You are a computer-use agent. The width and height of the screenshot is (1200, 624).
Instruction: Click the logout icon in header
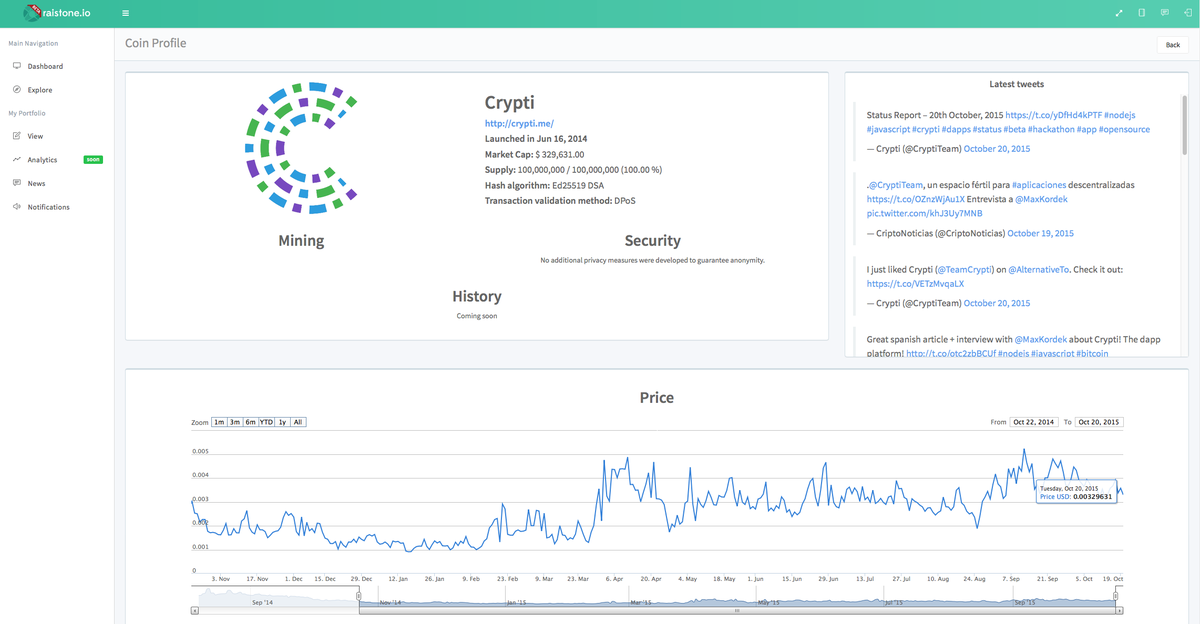(x=1186, y=13)
